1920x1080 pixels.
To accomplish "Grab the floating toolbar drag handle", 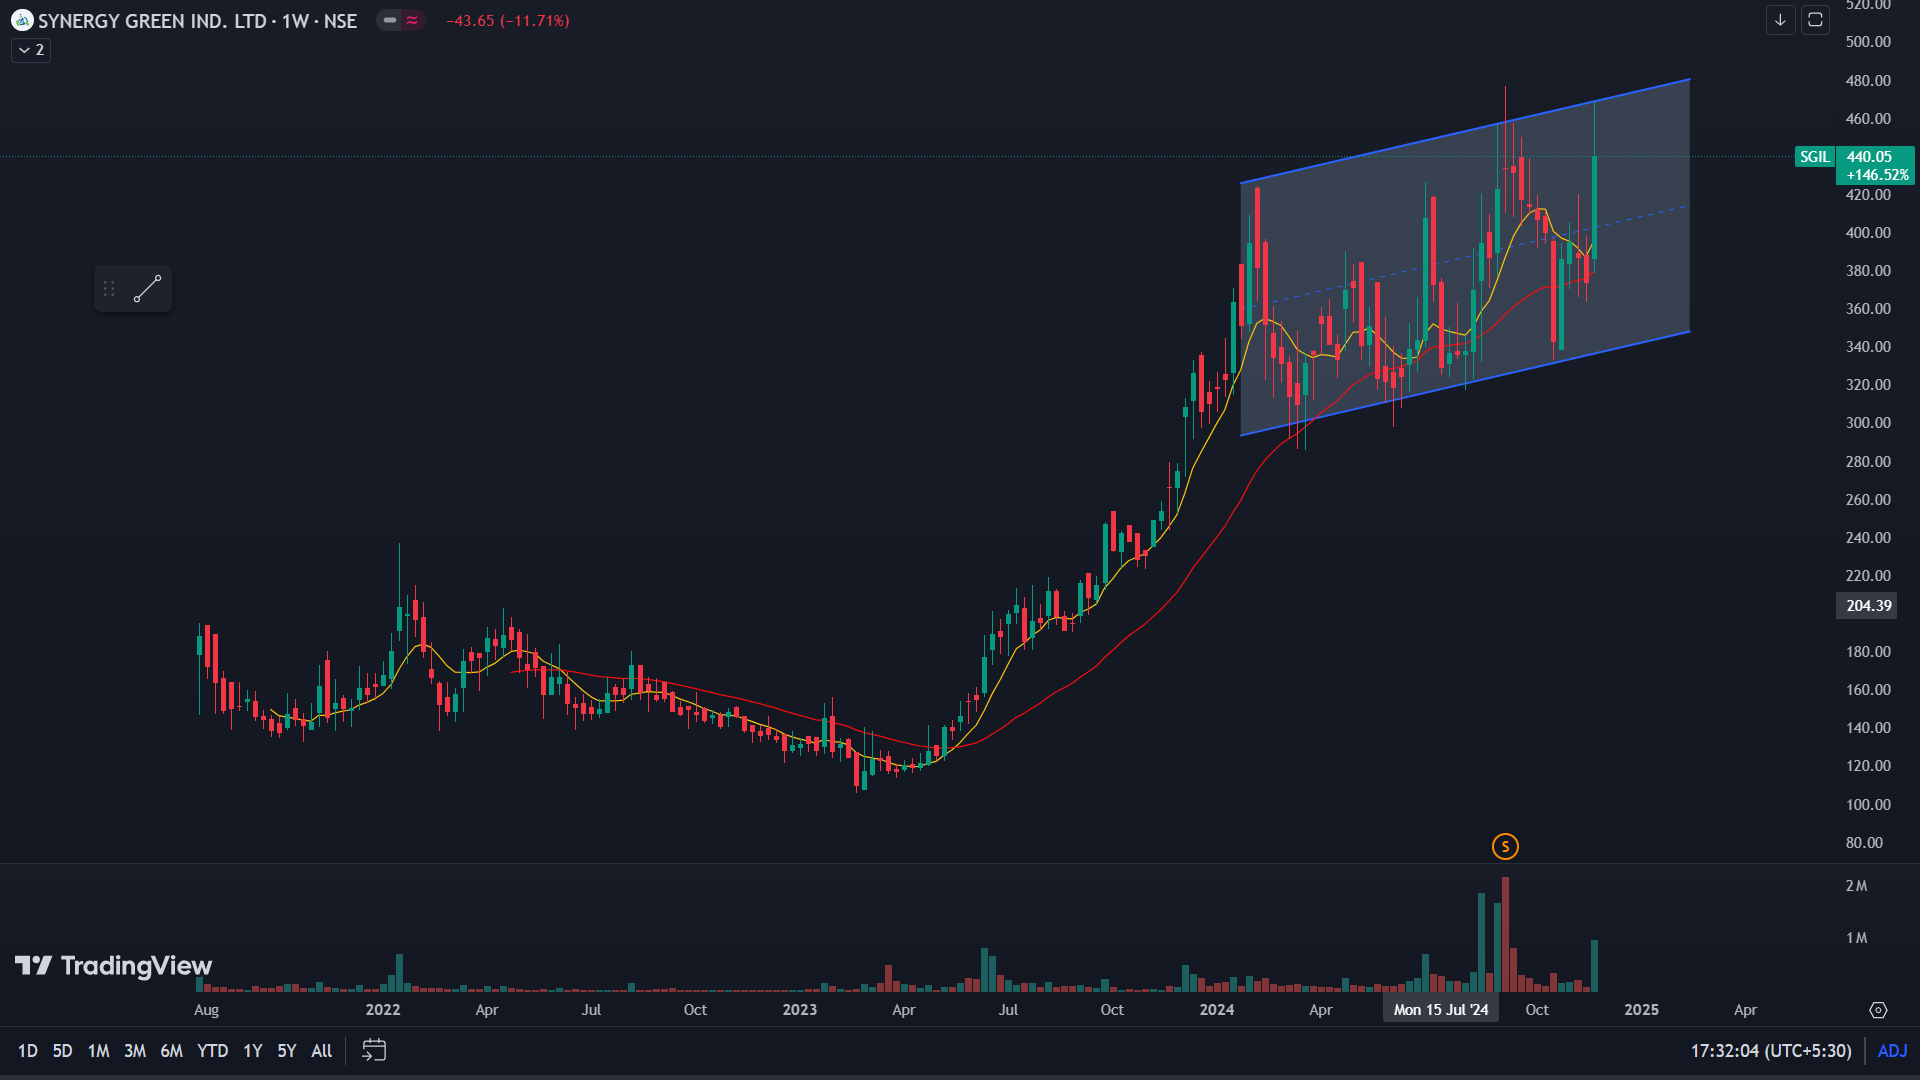I will pyautogui.click(x=109, y=289).
